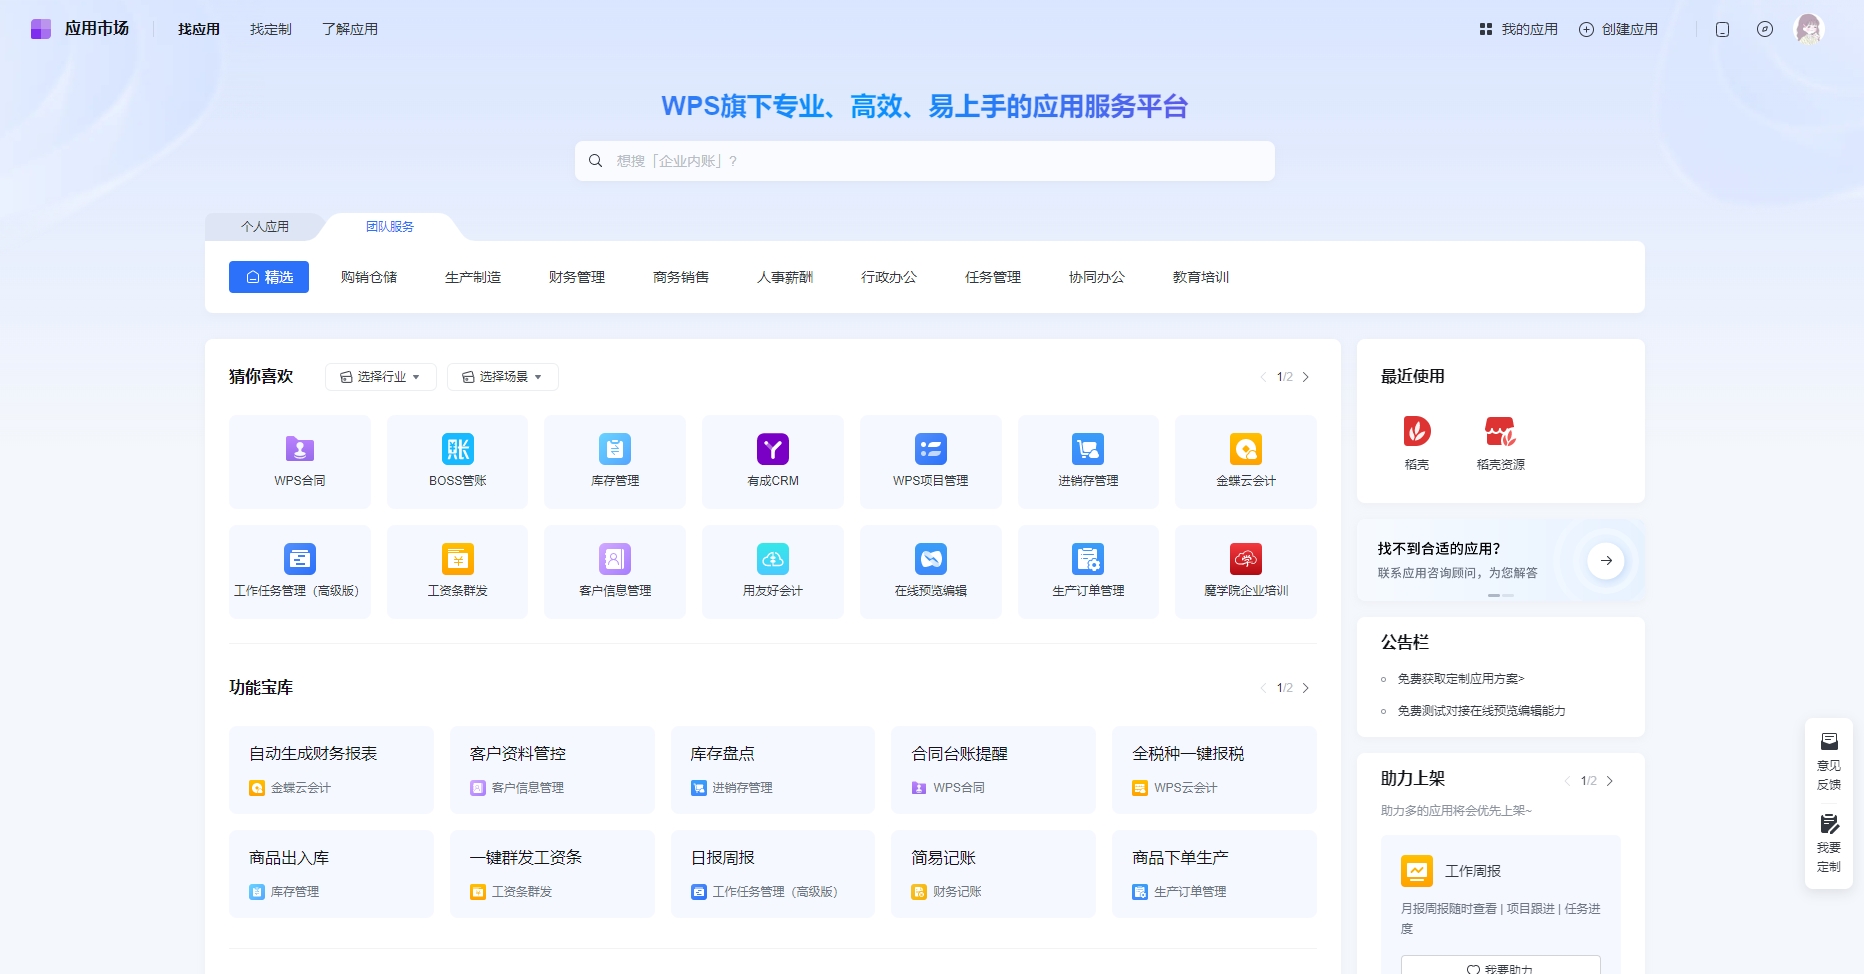Open the 有成CRM app icon
The width and height of the screenshot is (1864, 974).
(x=773, y=450)
